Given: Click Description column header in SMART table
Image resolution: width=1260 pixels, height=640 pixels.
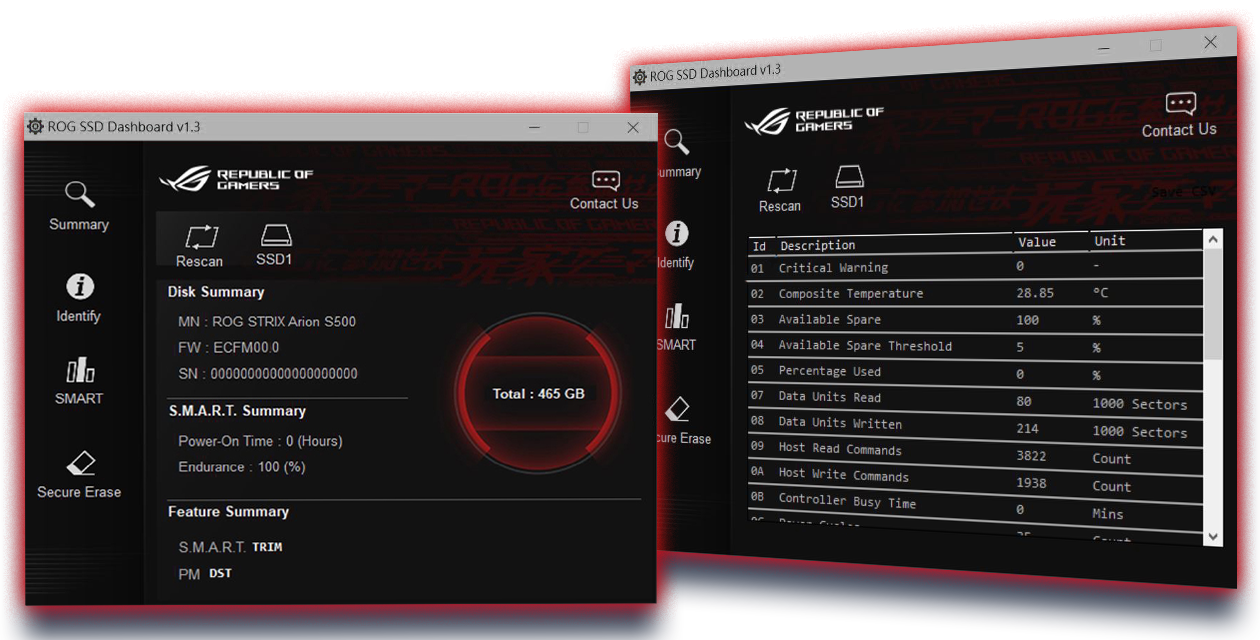Looking at the screenshot, I should (x=818, y=245).
